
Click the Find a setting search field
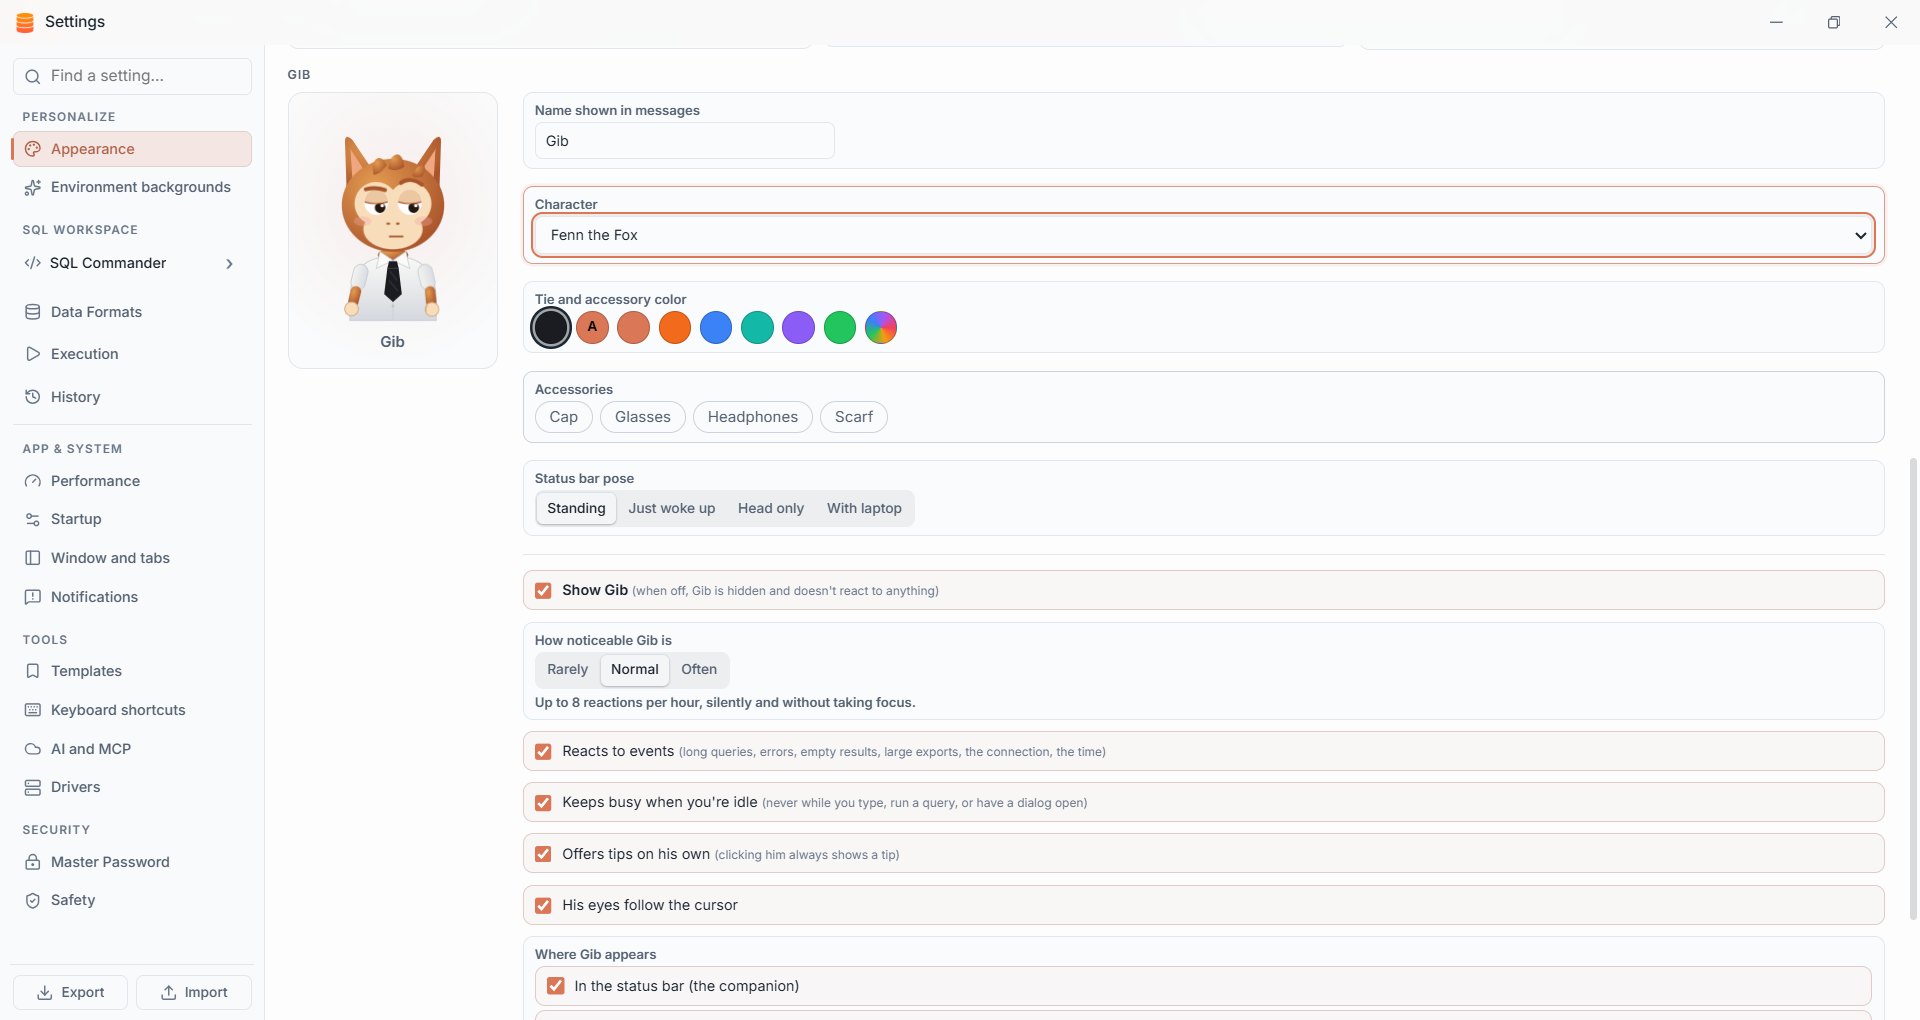pyautogui.click(x=132, y=76)
